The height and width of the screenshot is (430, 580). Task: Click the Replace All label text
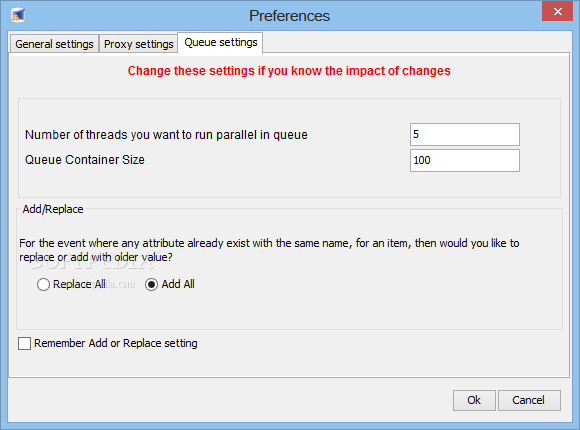[x=79, y=284]
